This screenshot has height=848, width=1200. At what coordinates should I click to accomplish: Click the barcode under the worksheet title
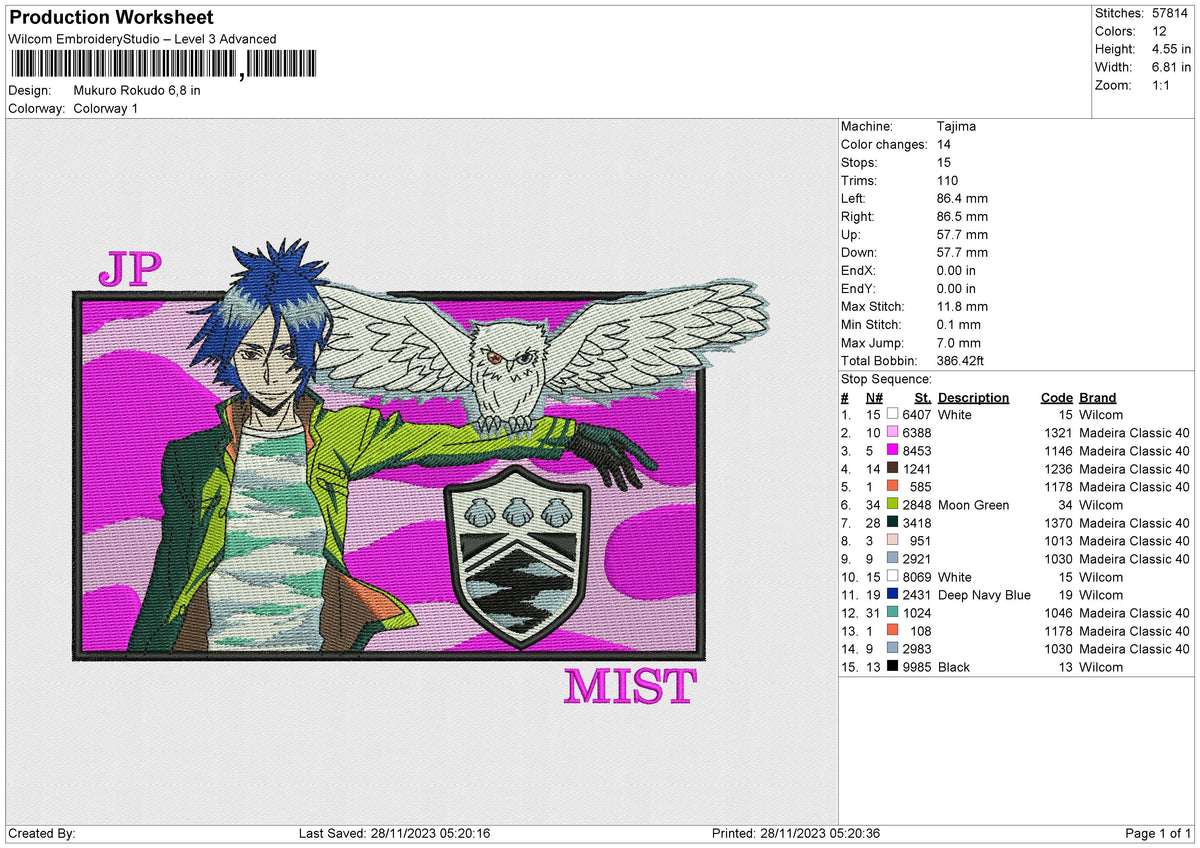tap(162, 65)
